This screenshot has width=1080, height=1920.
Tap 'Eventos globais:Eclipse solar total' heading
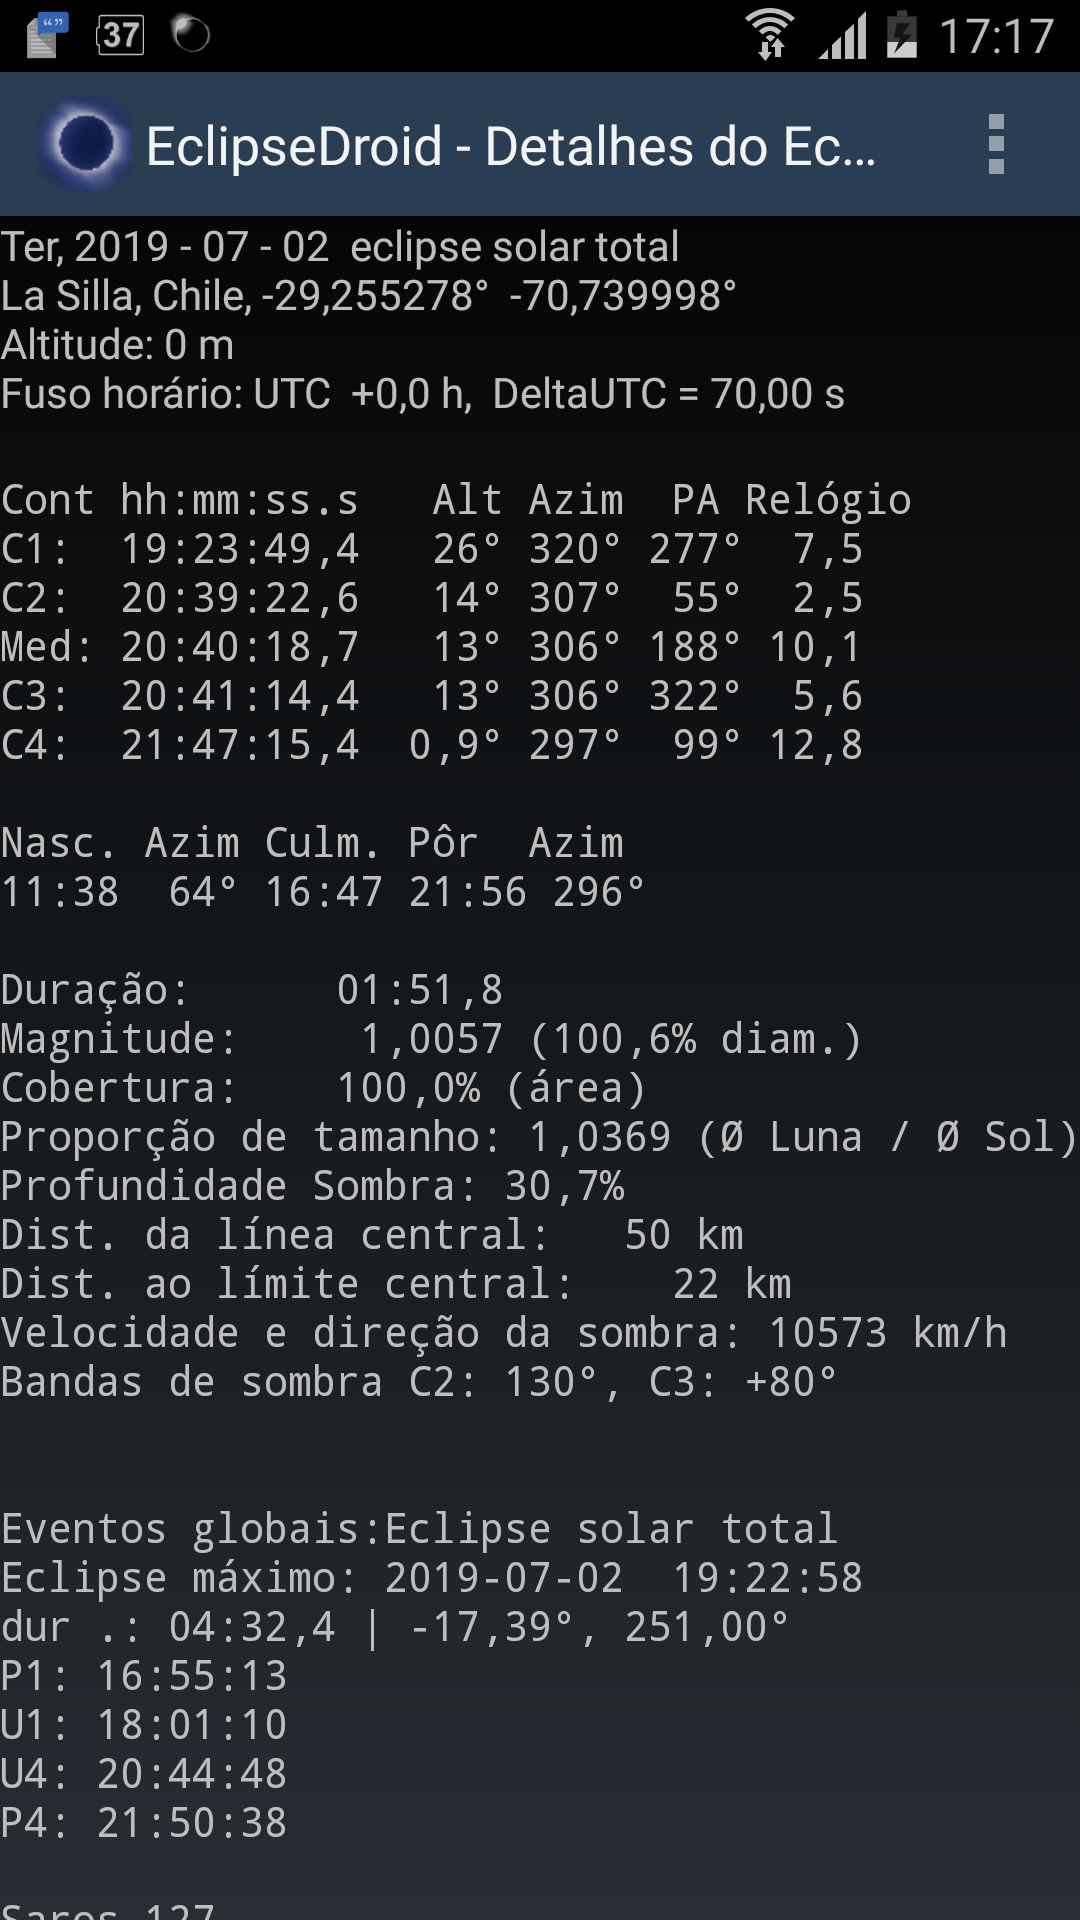(x=419, y=1529)
